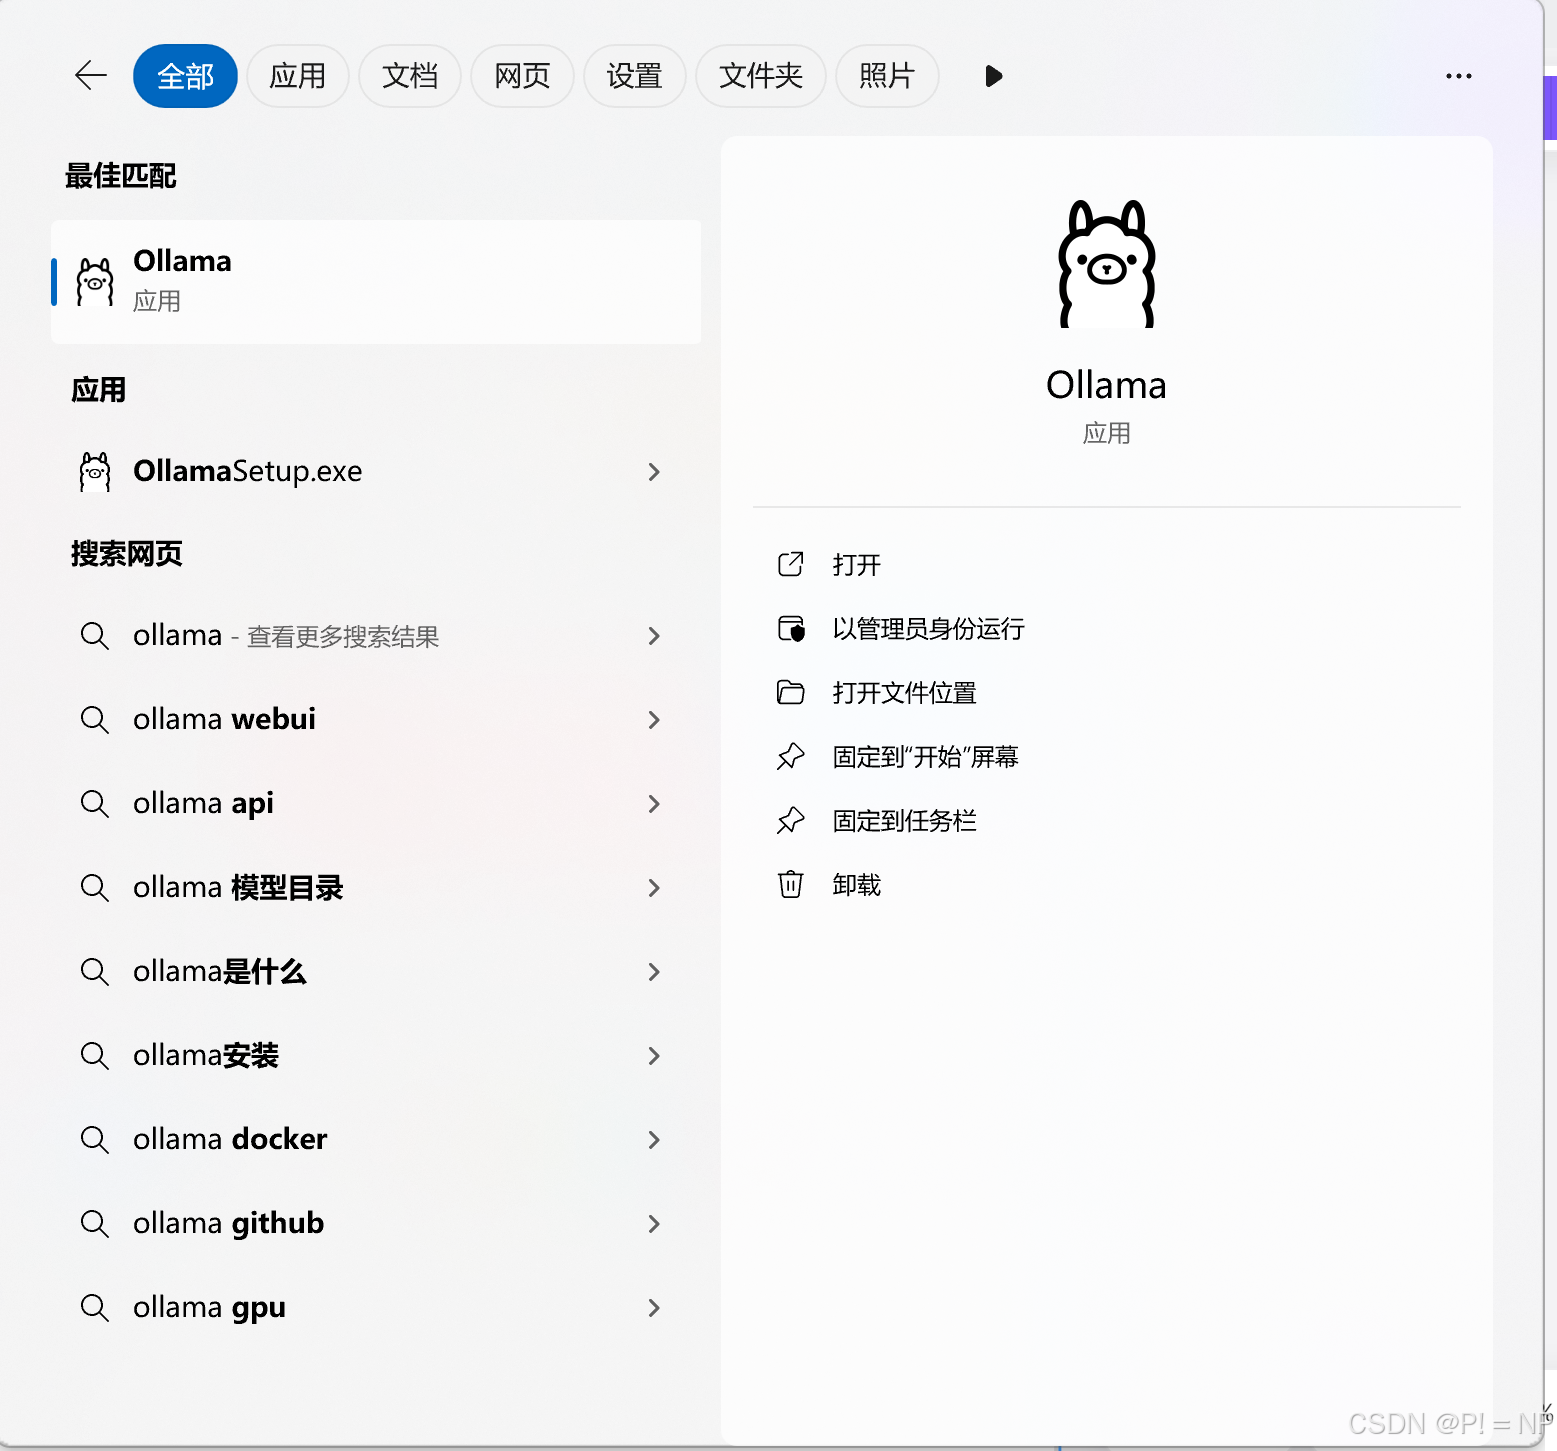This screenshot has height=1451, width=1557.
Task: Select the ollama webui suggestion
Action: click(376, 719)
